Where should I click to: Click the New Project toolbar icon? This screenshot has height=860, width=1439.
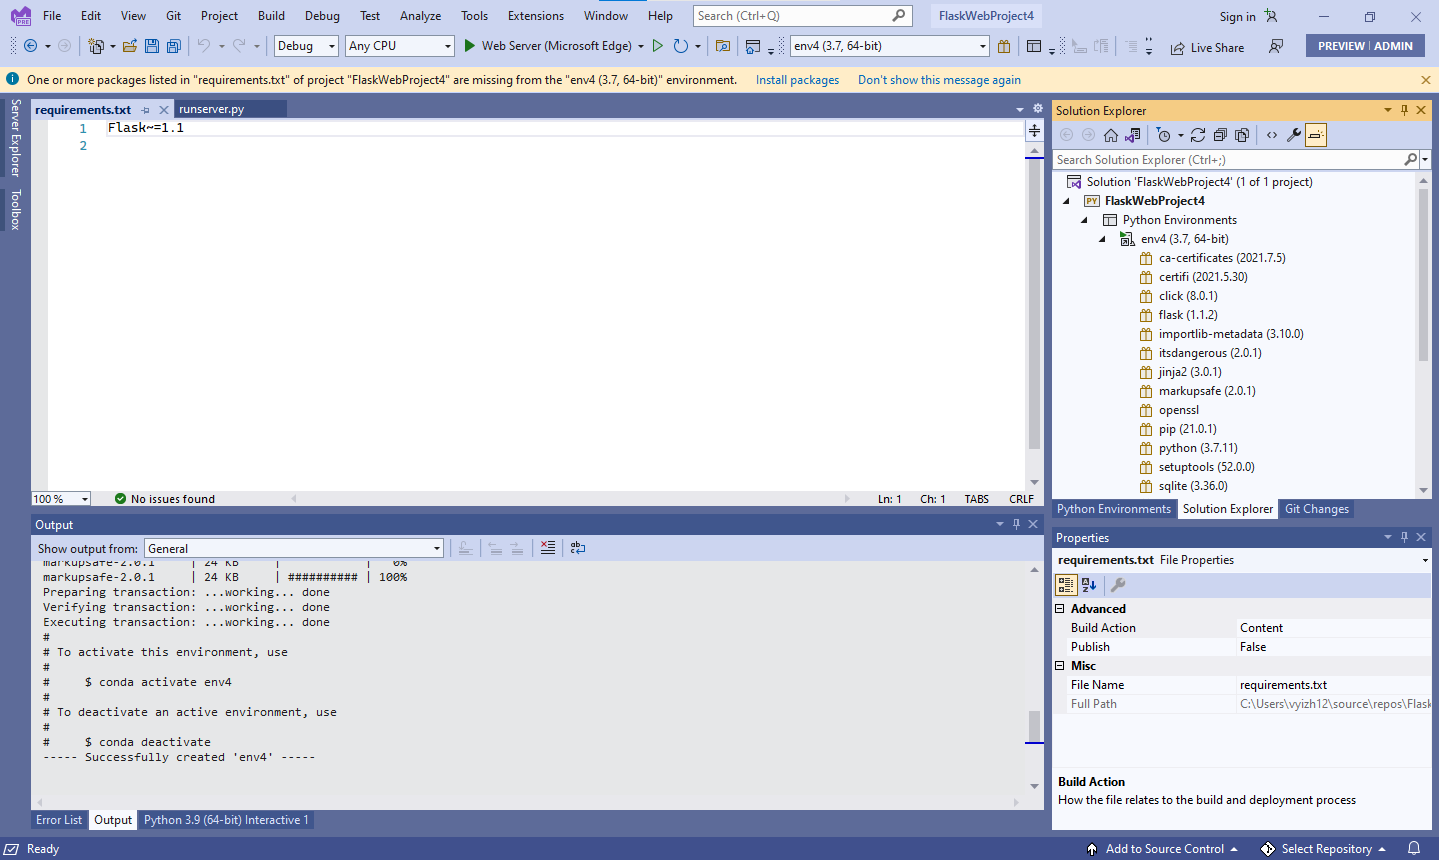(96, 46)
